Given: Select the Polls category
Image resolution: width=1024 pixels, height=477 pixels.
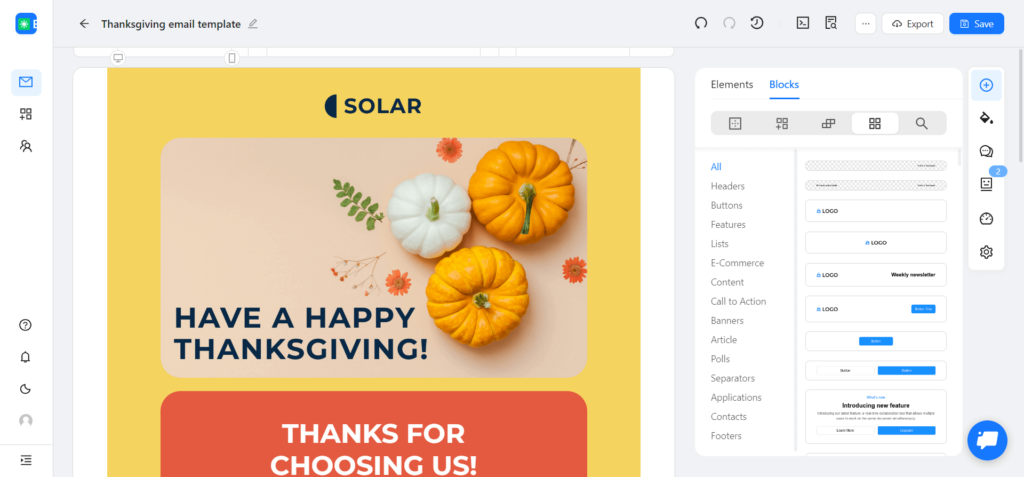Looking at the screenshot, I should pyautogui.click(x=720, y=359).
